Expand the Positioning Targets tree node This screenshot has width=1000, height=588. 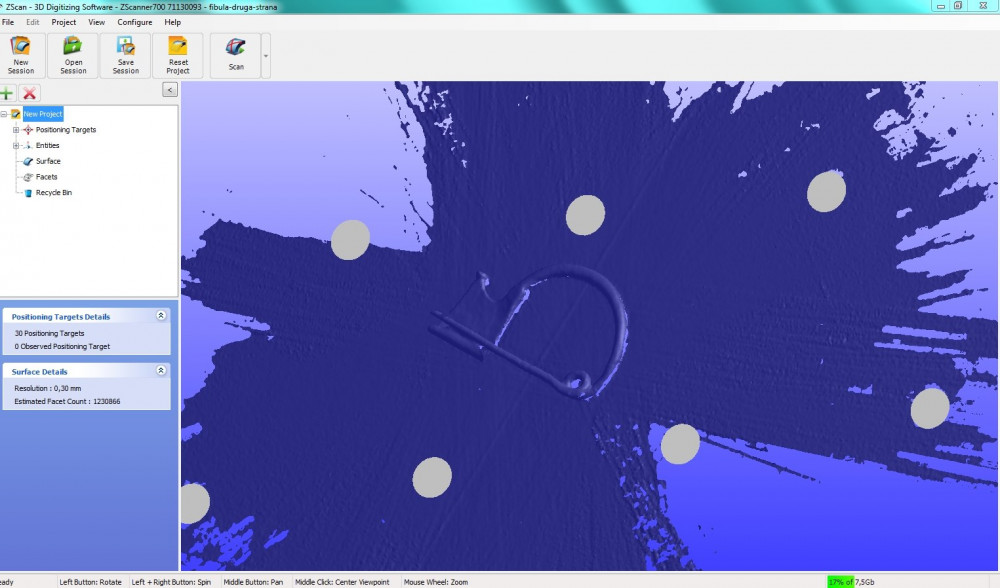[16, 130]
